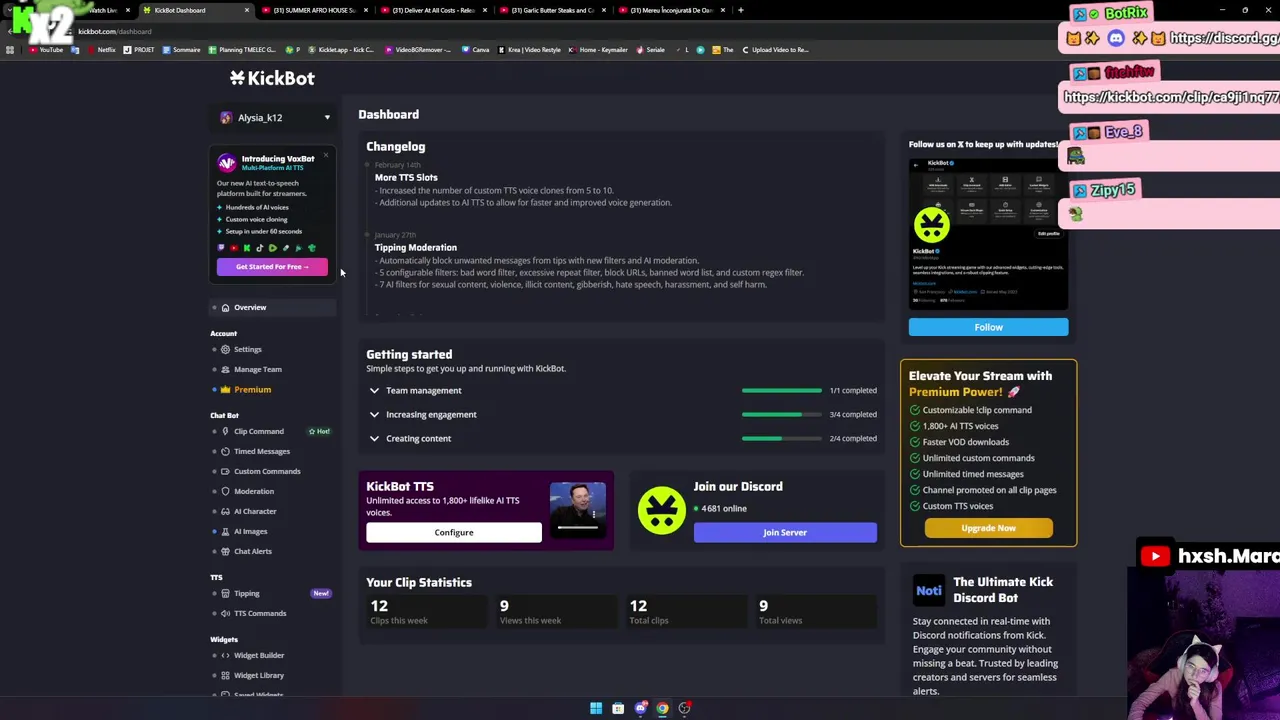This screenshot has width=1280, height=720.
Task: Click the Premium crown icon
Action: coord(225,390)
